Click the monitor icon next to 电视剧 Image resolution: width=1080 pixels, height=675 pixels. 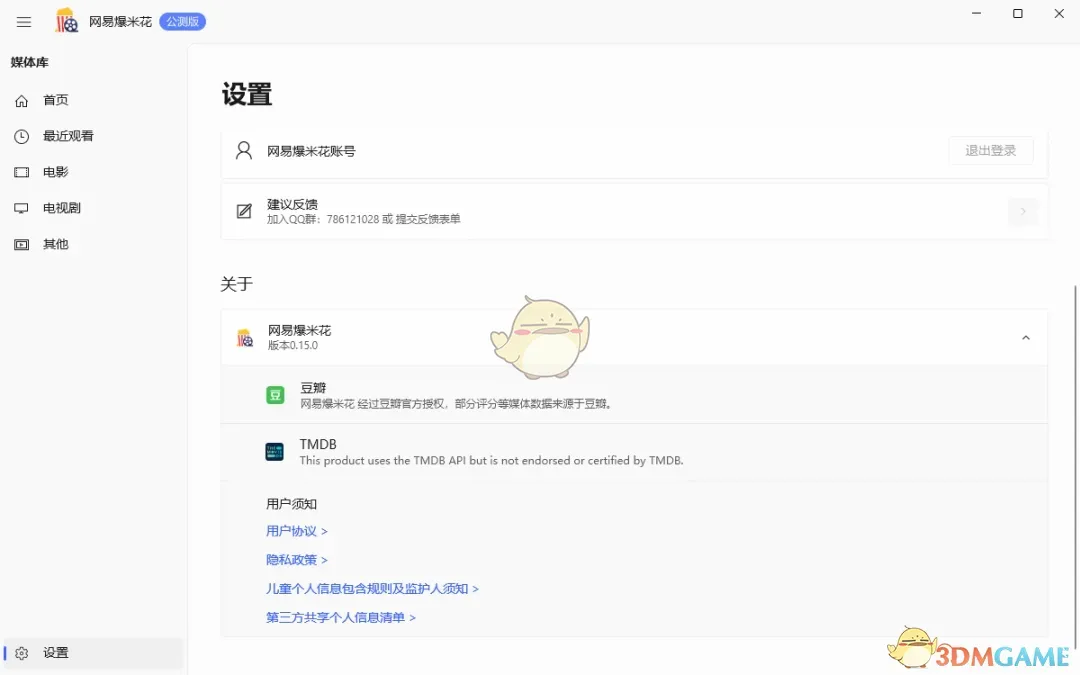(22, 208)
